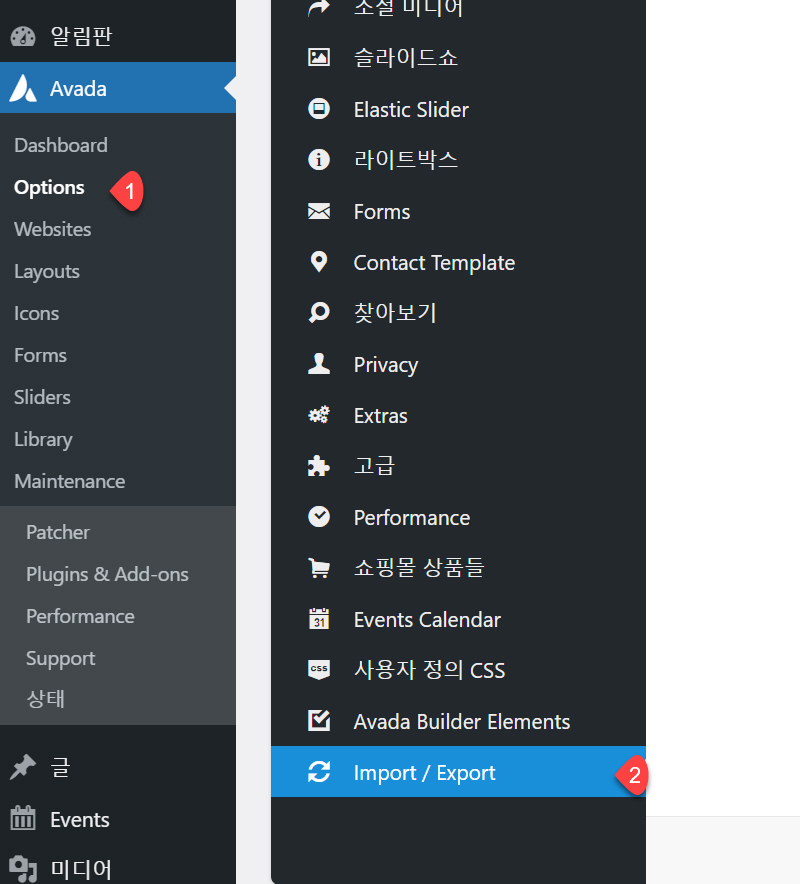800x884 pixels.
Task: Select the Import / Export tab
Action: click(x=458, y=772)
